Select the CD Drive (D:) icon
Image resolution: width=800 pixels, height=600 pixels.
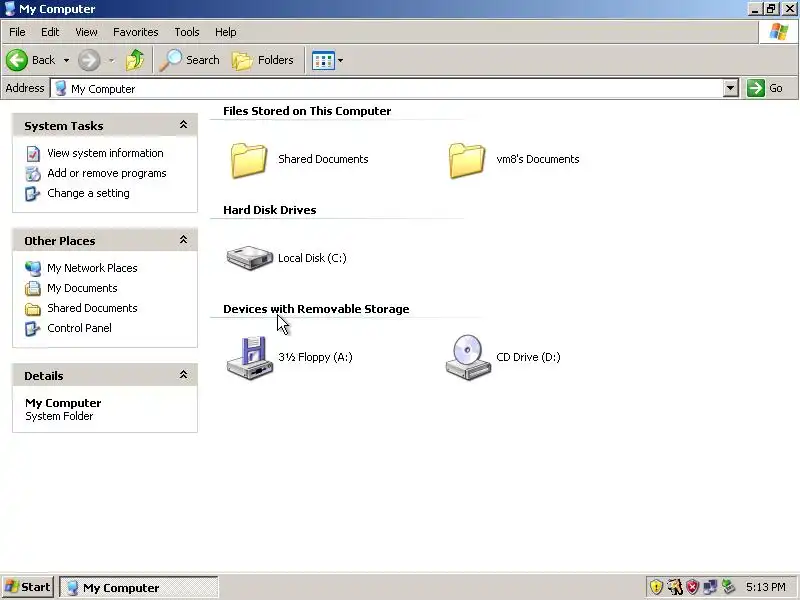coord(468,357)
